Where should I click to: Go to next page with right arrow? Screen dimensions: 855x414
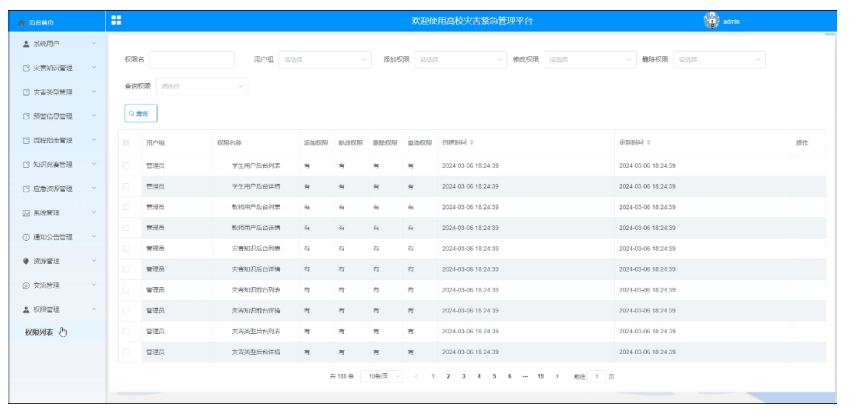coord(557,376)
